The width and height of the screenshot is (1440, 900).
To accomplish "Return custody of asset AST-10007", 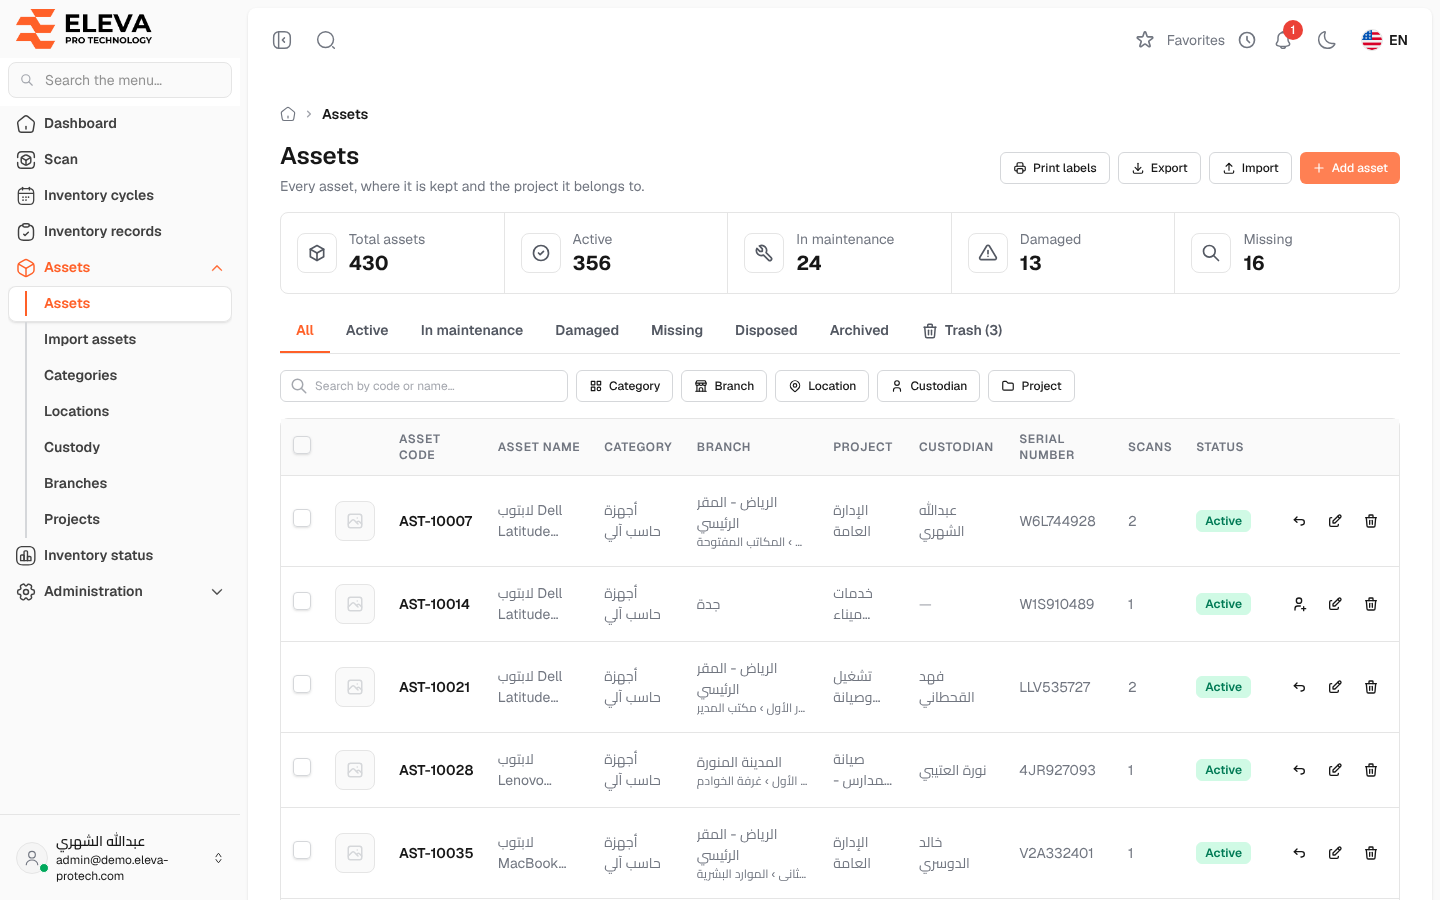I will pos(1299,521).
